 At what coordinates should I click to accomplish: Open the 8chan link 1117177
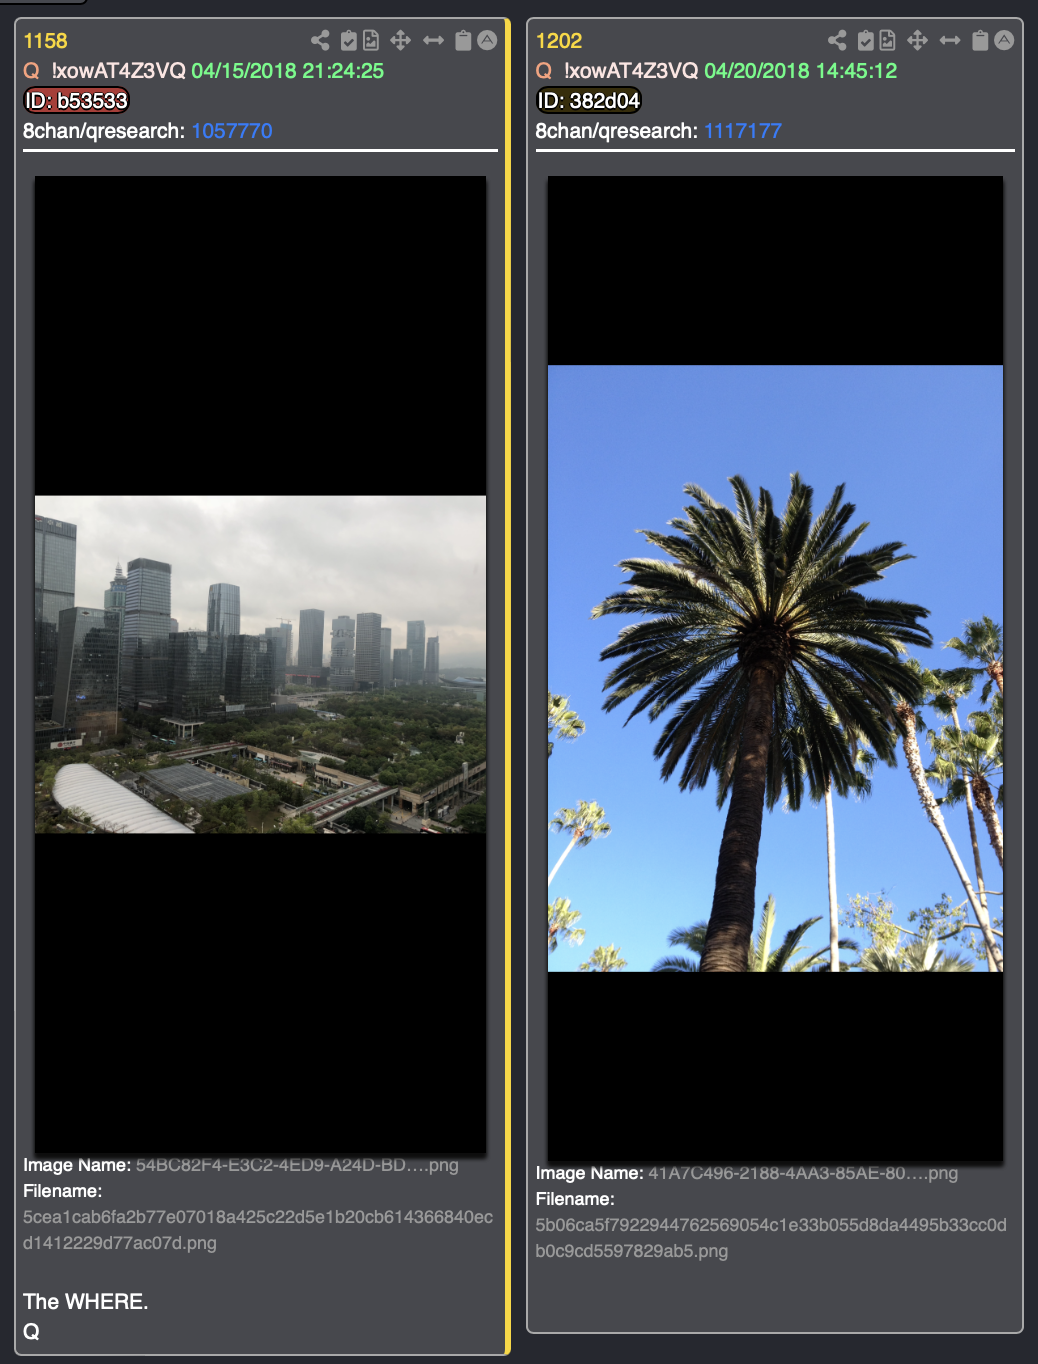(x=743, y=131)
